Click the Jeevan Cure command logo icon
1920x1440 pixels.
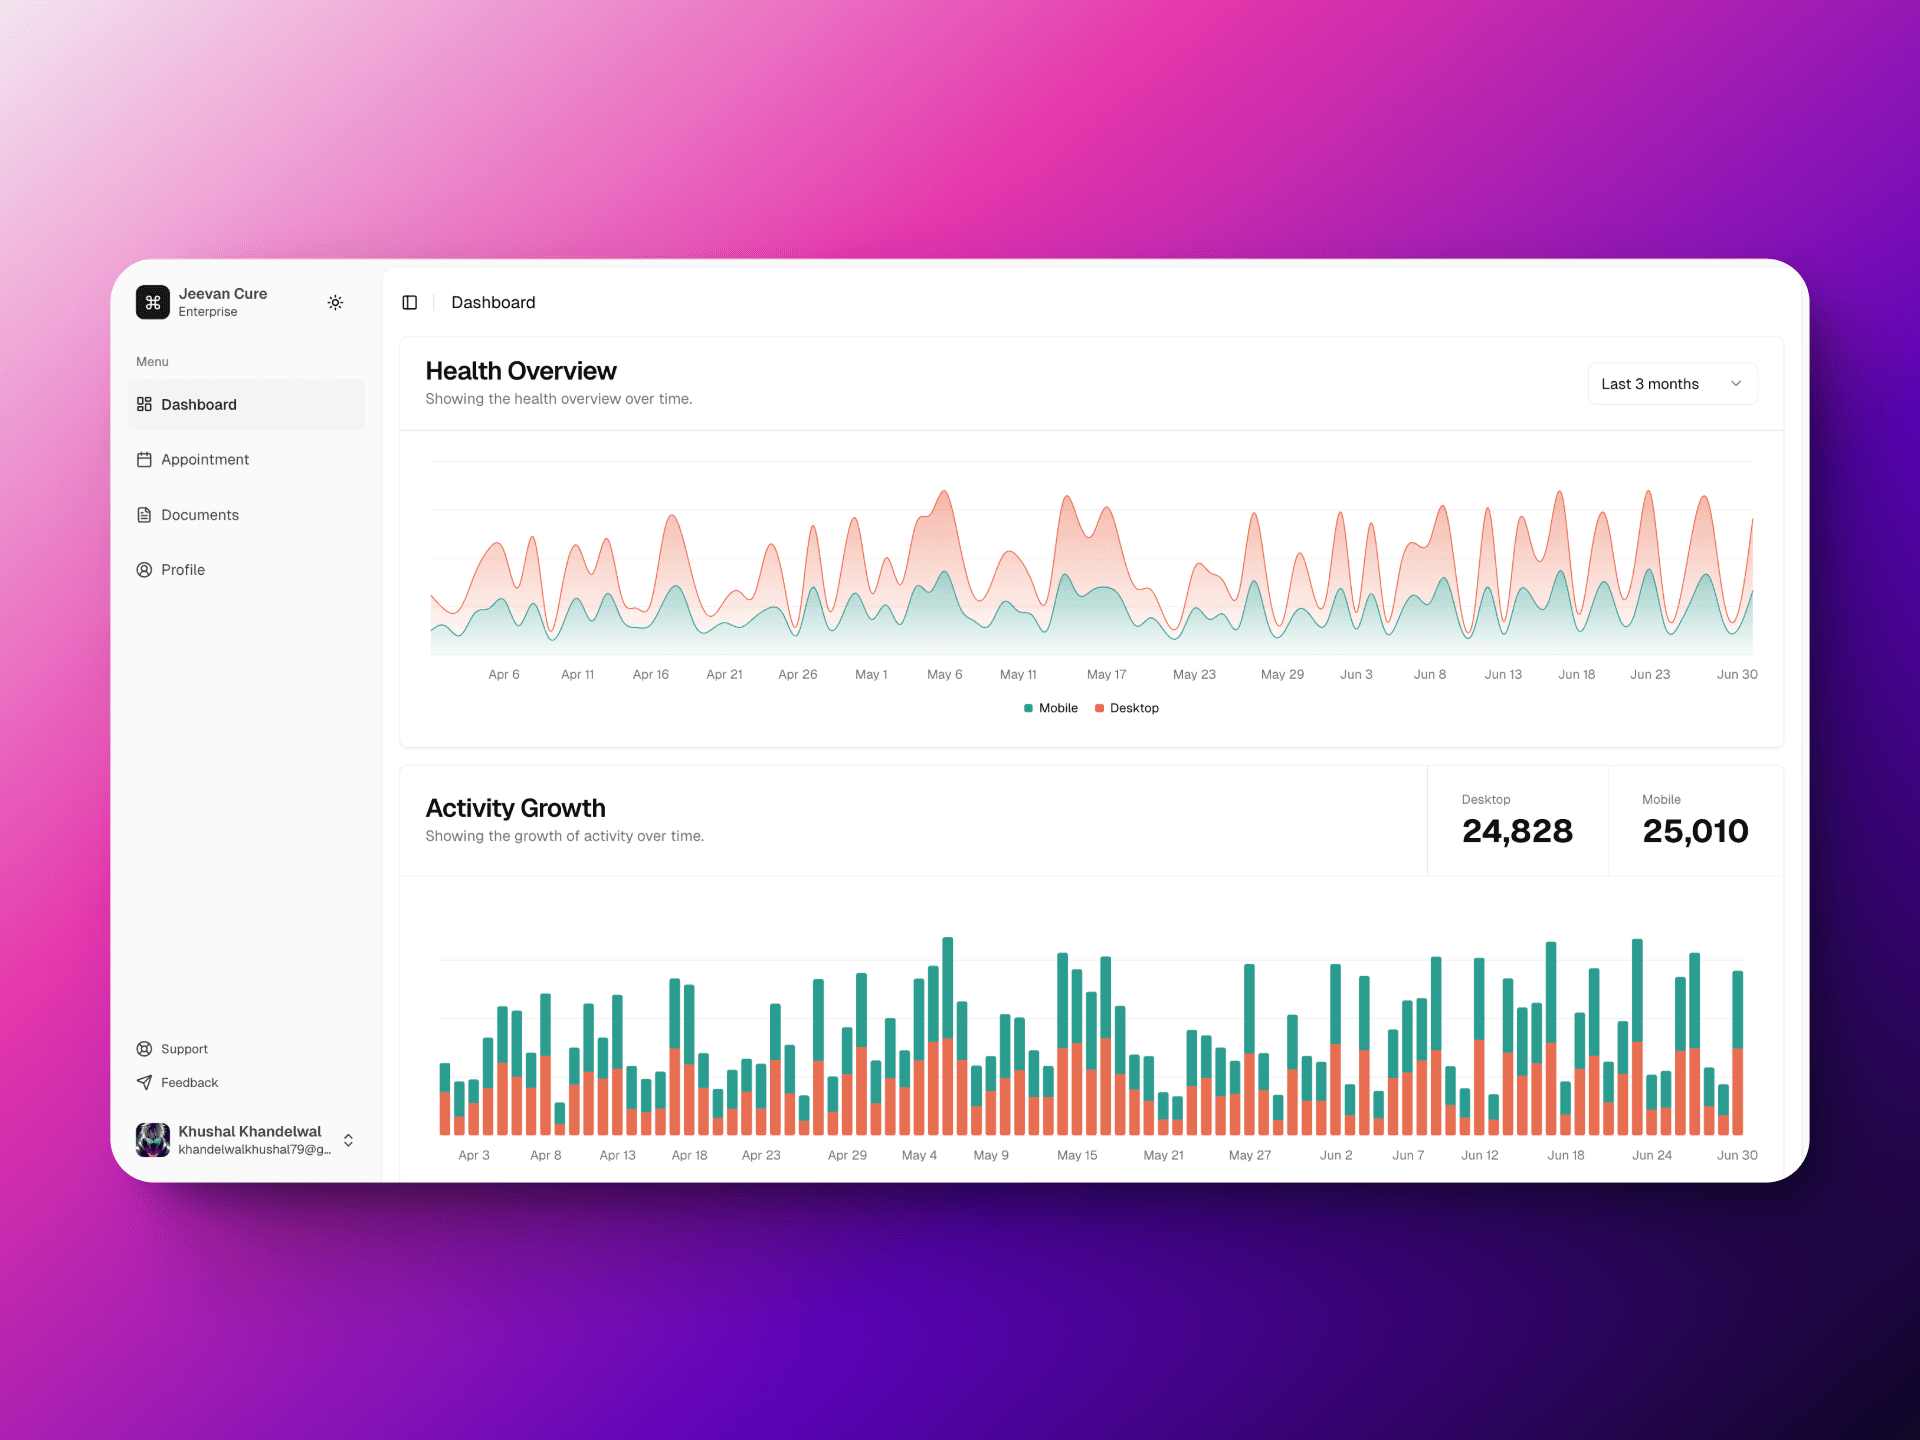coord(152,302)
